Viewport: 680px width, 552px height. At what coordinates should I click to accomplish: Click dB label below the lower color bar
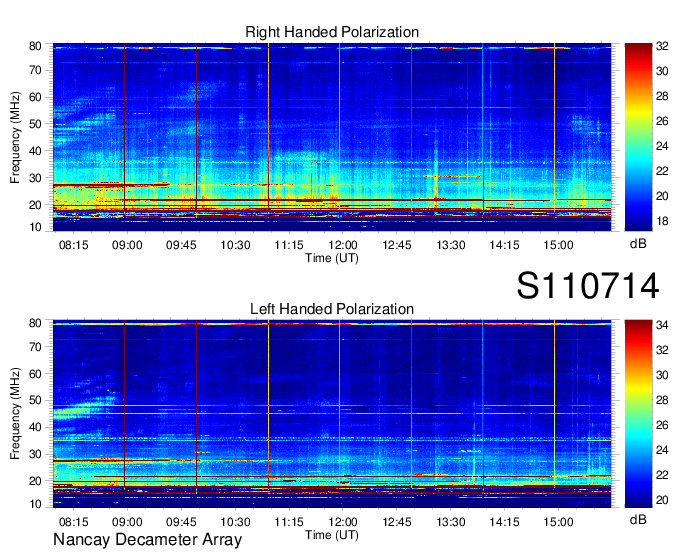tap(638, 520)
